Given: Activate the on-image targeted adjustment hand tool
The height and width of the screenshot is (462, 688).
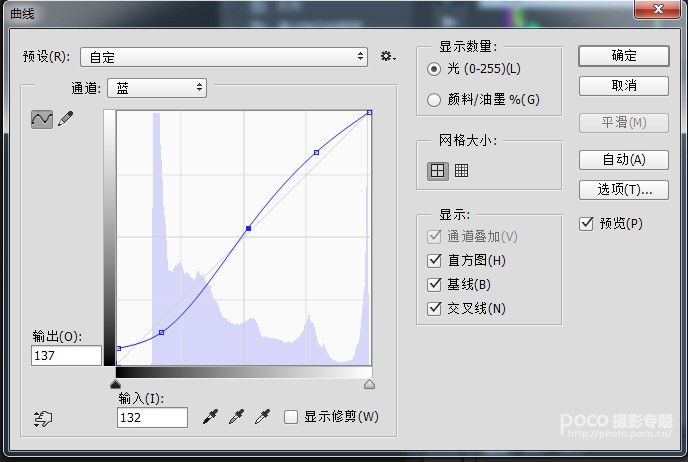Looking at the screenshot, I should click(43, 419).
